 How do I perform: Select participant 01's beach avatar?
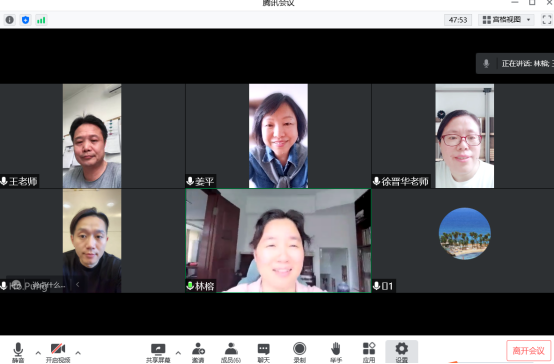tap(465, 234)
